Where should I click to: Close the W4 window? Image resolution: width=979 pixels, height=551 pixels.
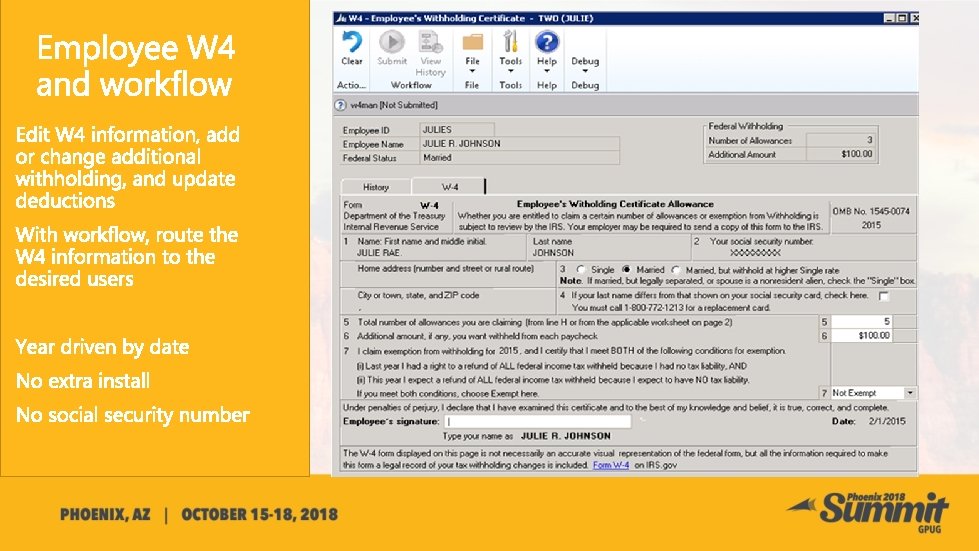(914, 18)
